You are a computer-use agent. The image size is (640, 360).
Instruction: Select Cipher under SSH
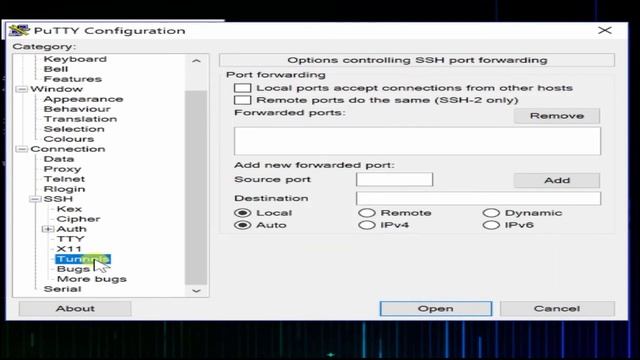click(x=78, y=219)
